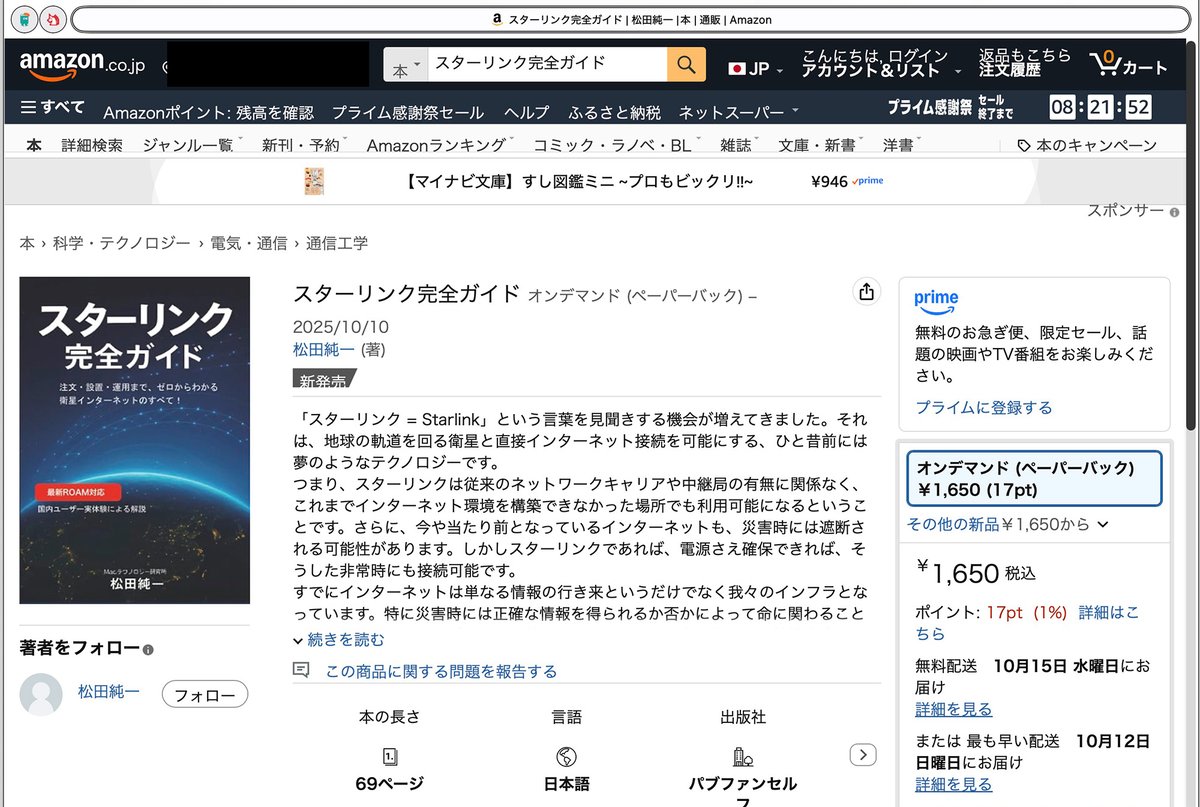Open the Amazonランキング dropdown menu
The width and height of the screenshot is (1200, 807).
coord(441,145)
